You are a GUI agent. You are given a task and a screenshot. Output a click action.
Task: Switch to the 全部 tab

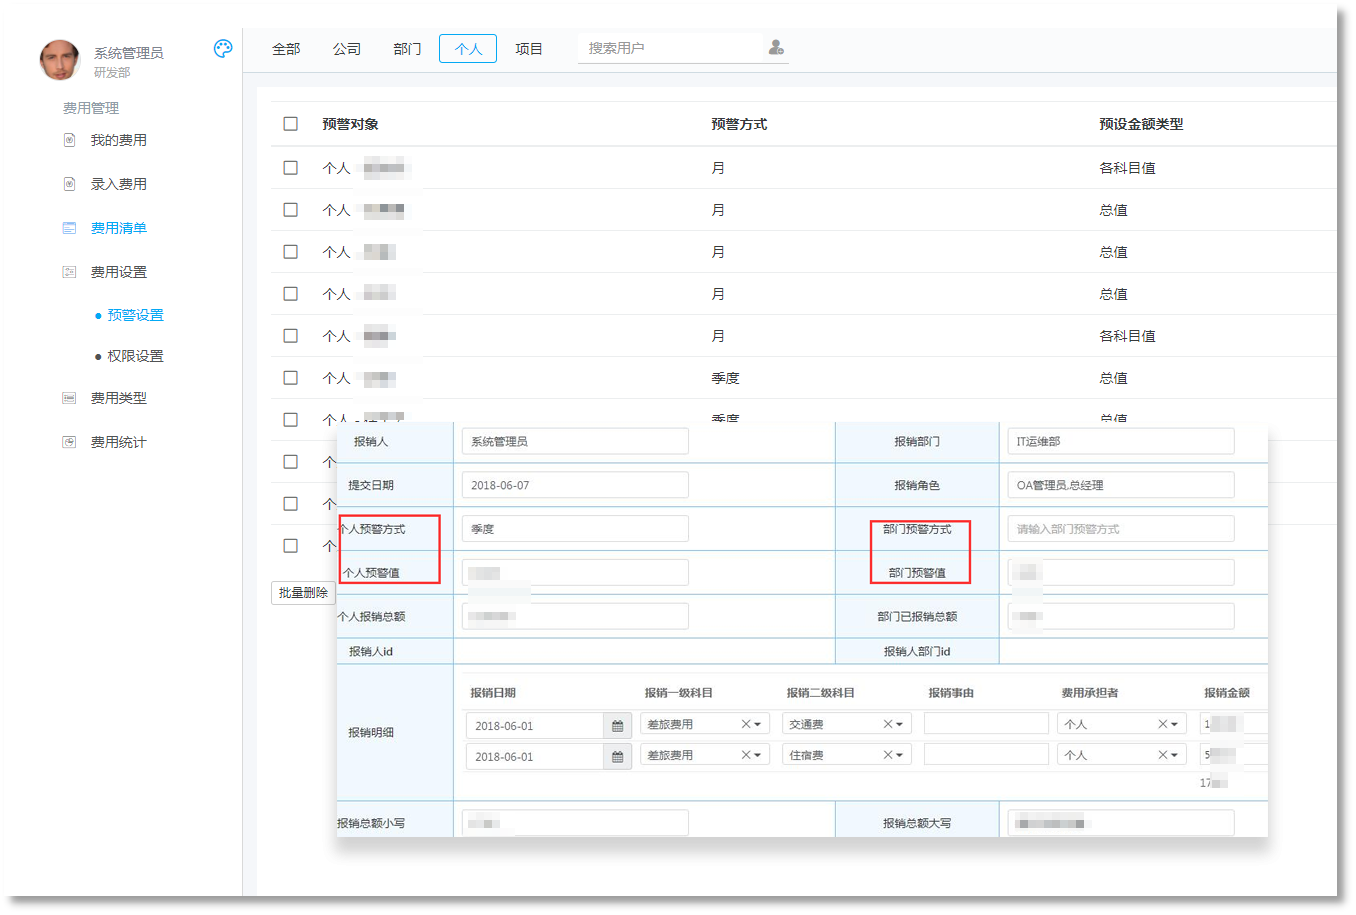click(286, 49)
